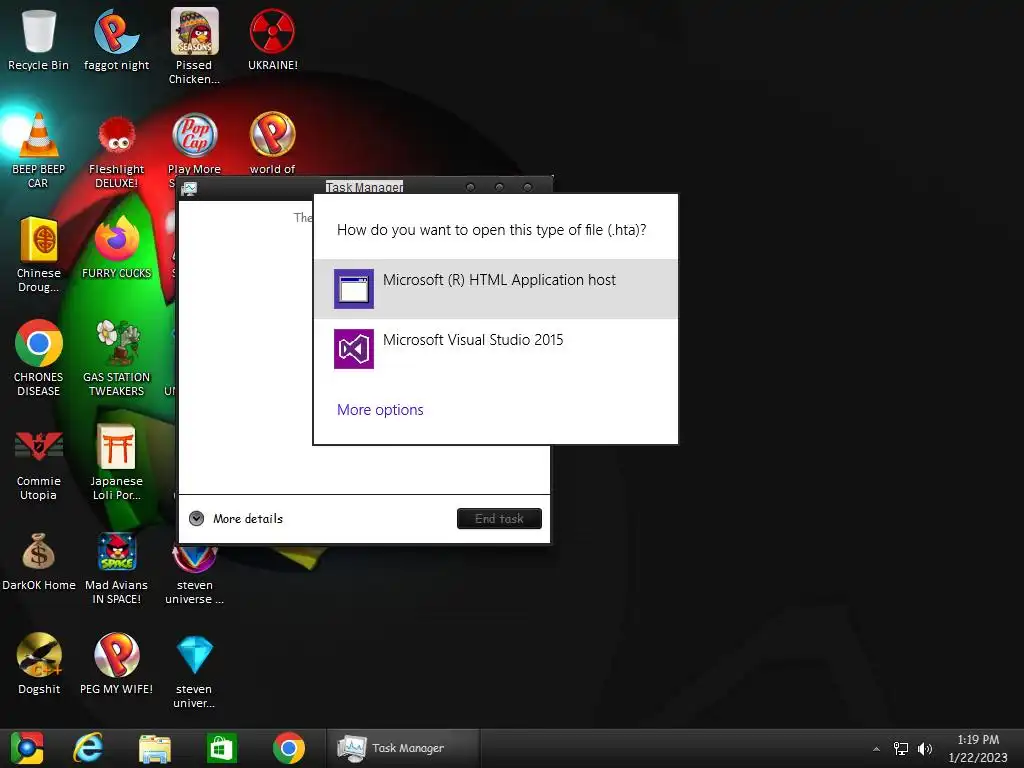Open the PEG MY WIFE! icon

(116, 663)
